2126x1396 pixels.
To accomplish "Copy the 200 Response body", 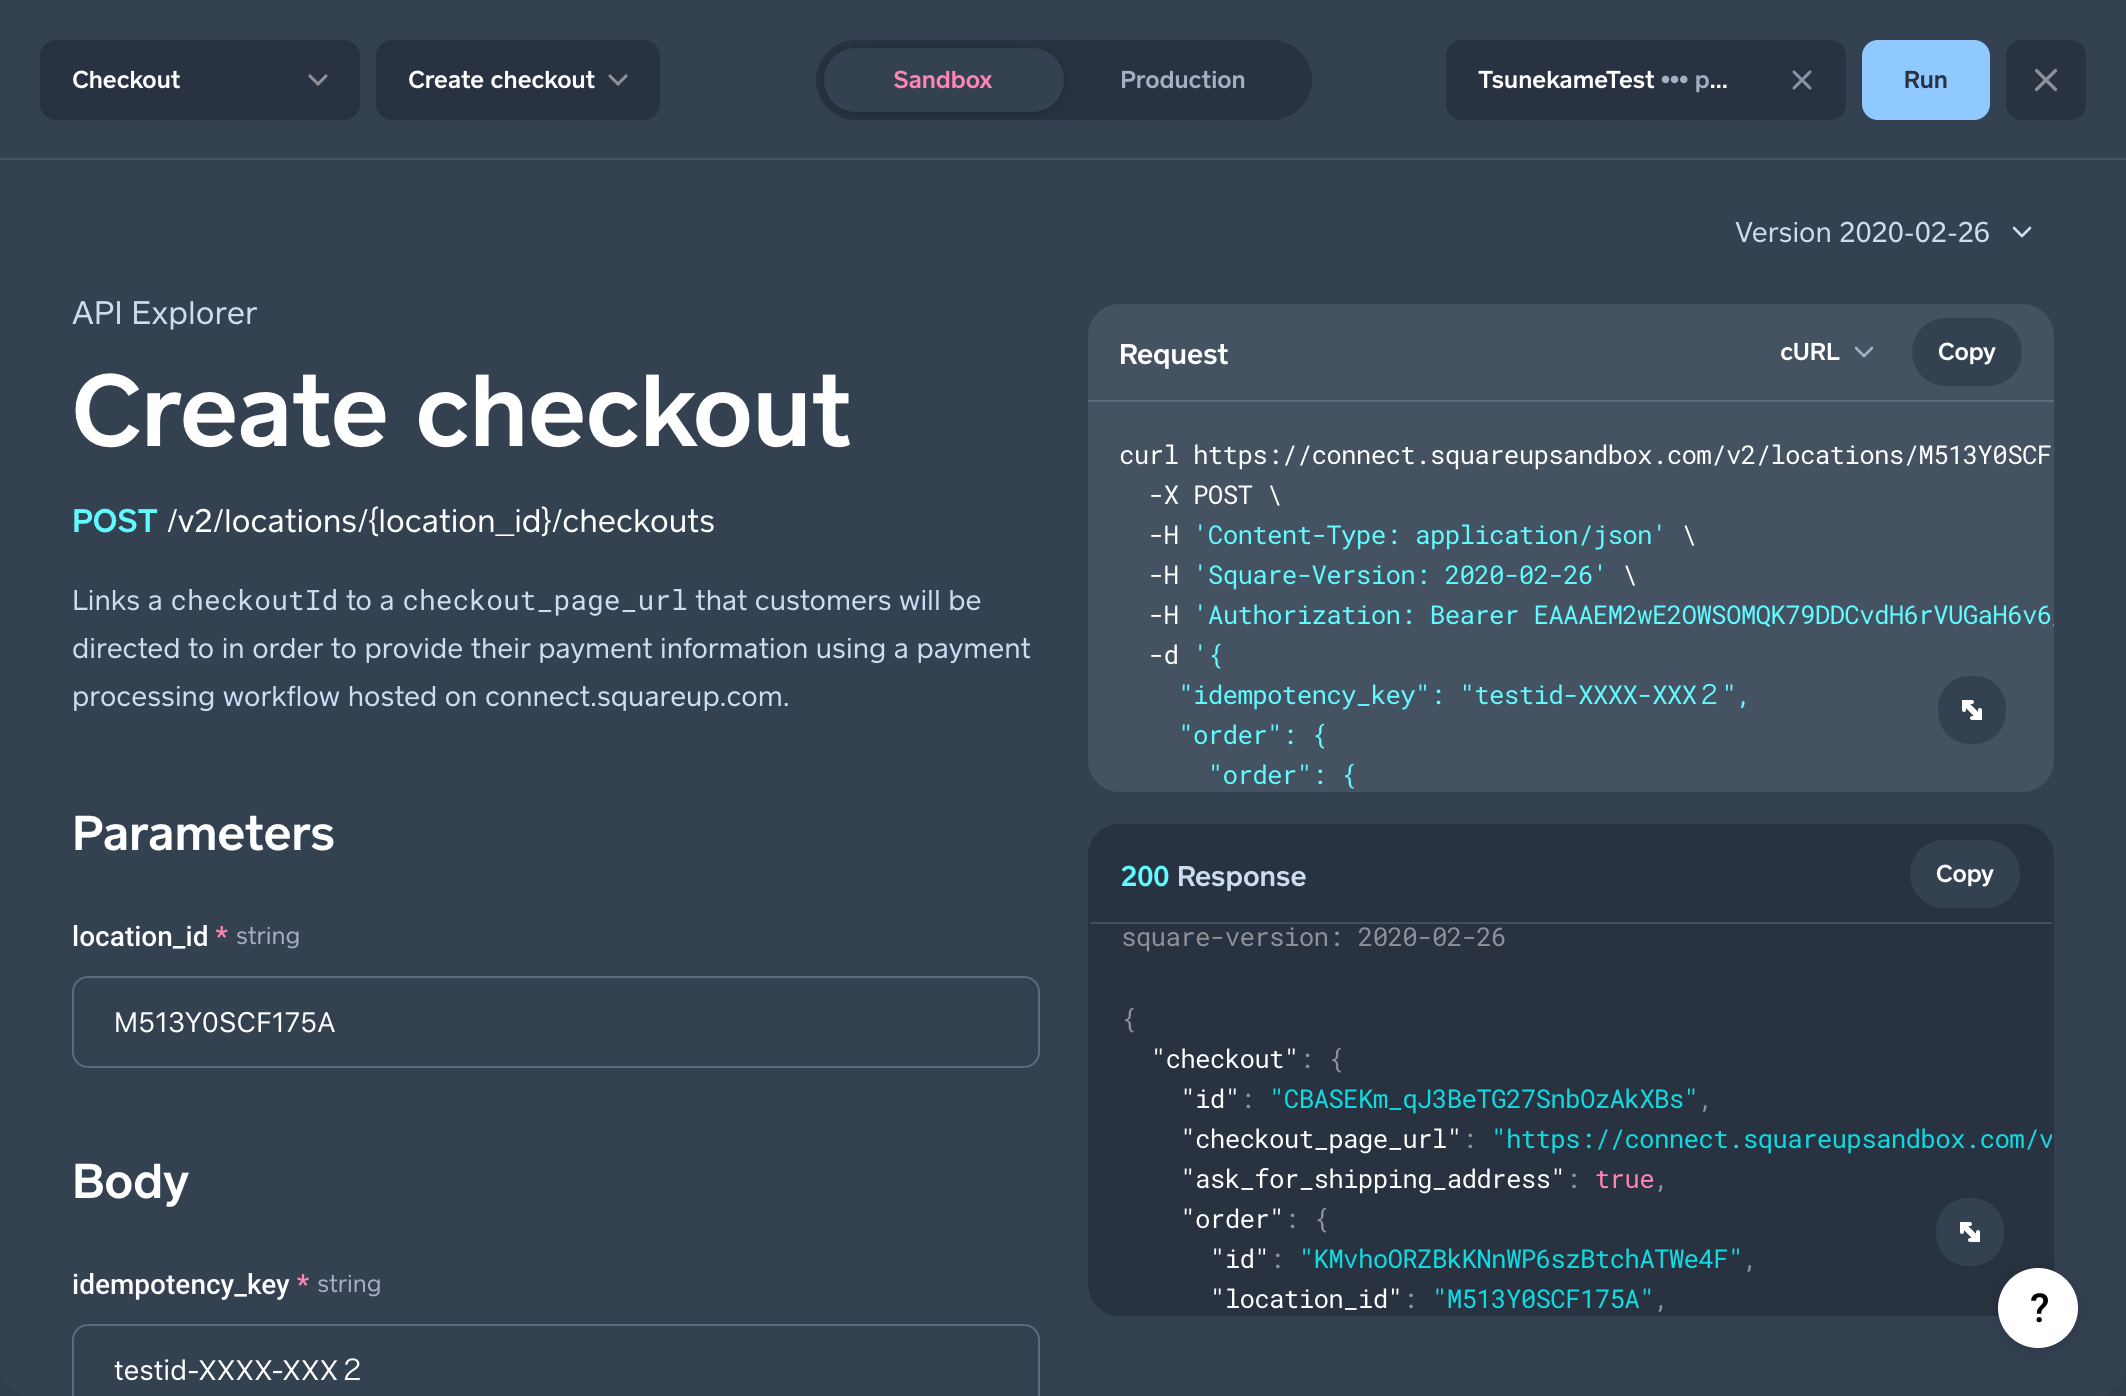I will (1963, 874).
